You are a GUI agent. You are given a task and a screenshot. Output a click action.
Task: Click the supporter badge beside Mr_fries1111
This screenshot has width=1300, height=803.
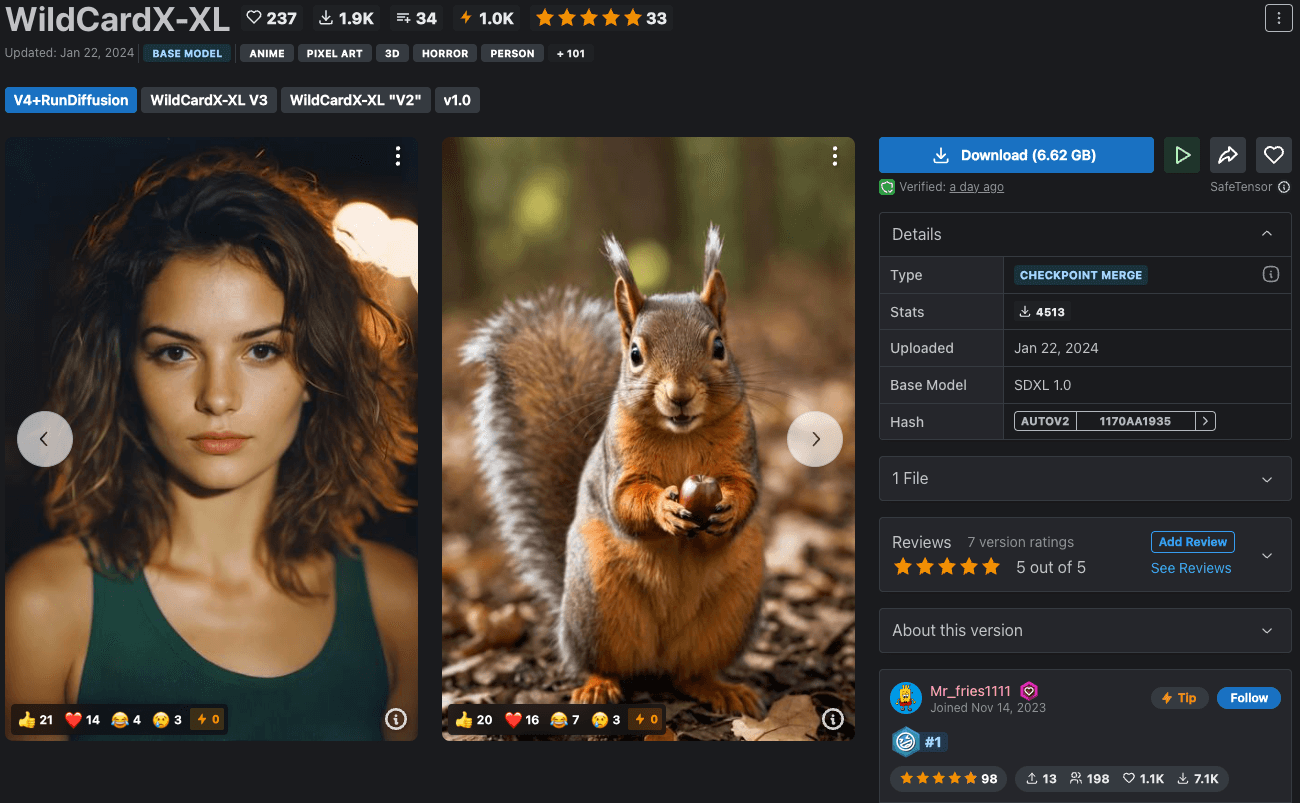tap(1029, 690)
